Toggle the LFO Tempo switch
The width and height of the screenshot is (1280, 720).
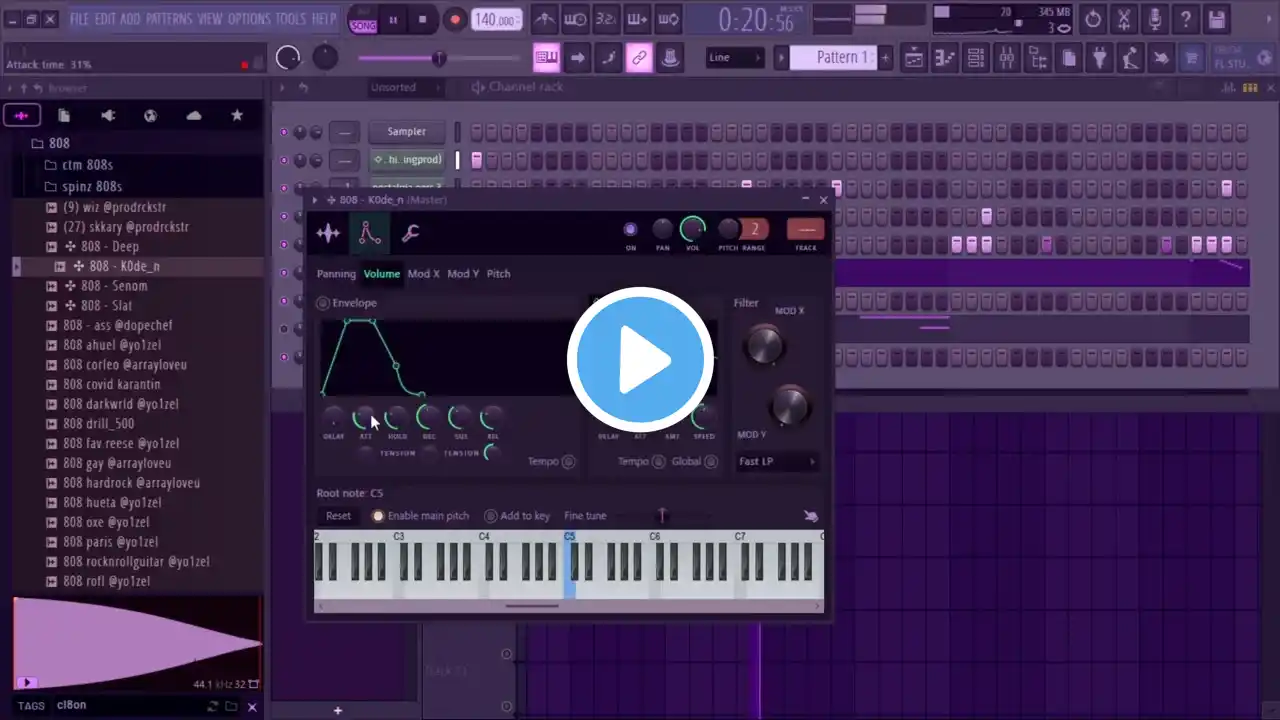tap(658, 461)
